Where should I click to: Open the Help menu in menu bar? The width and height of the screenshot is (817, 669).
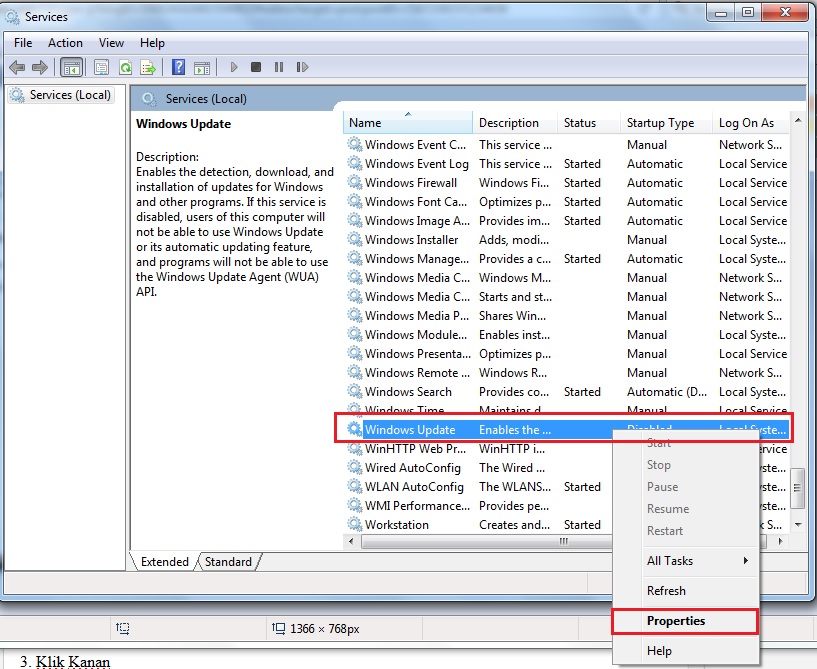coord(152,43)
